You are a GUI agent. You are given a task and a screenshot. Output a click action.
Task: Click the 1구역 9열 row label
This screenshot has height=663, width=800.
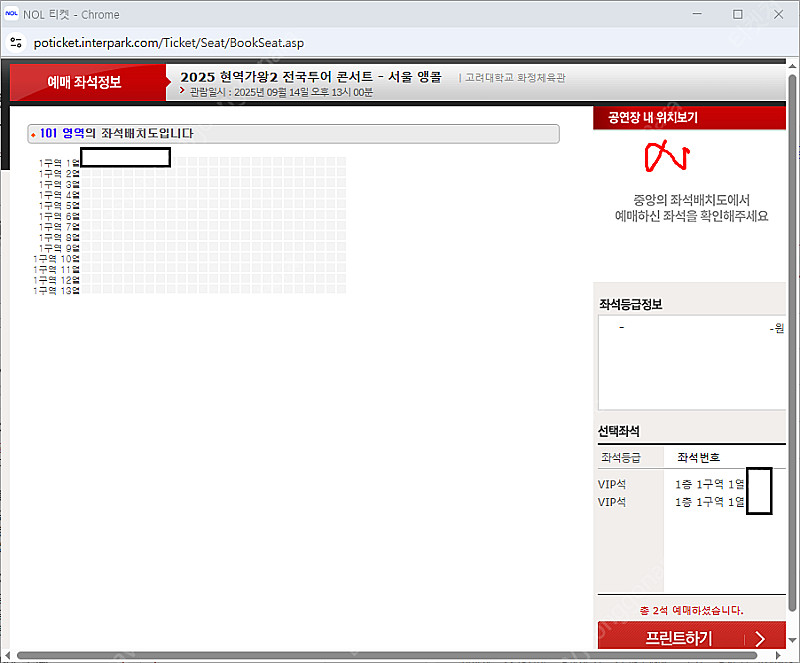(59, 248)
